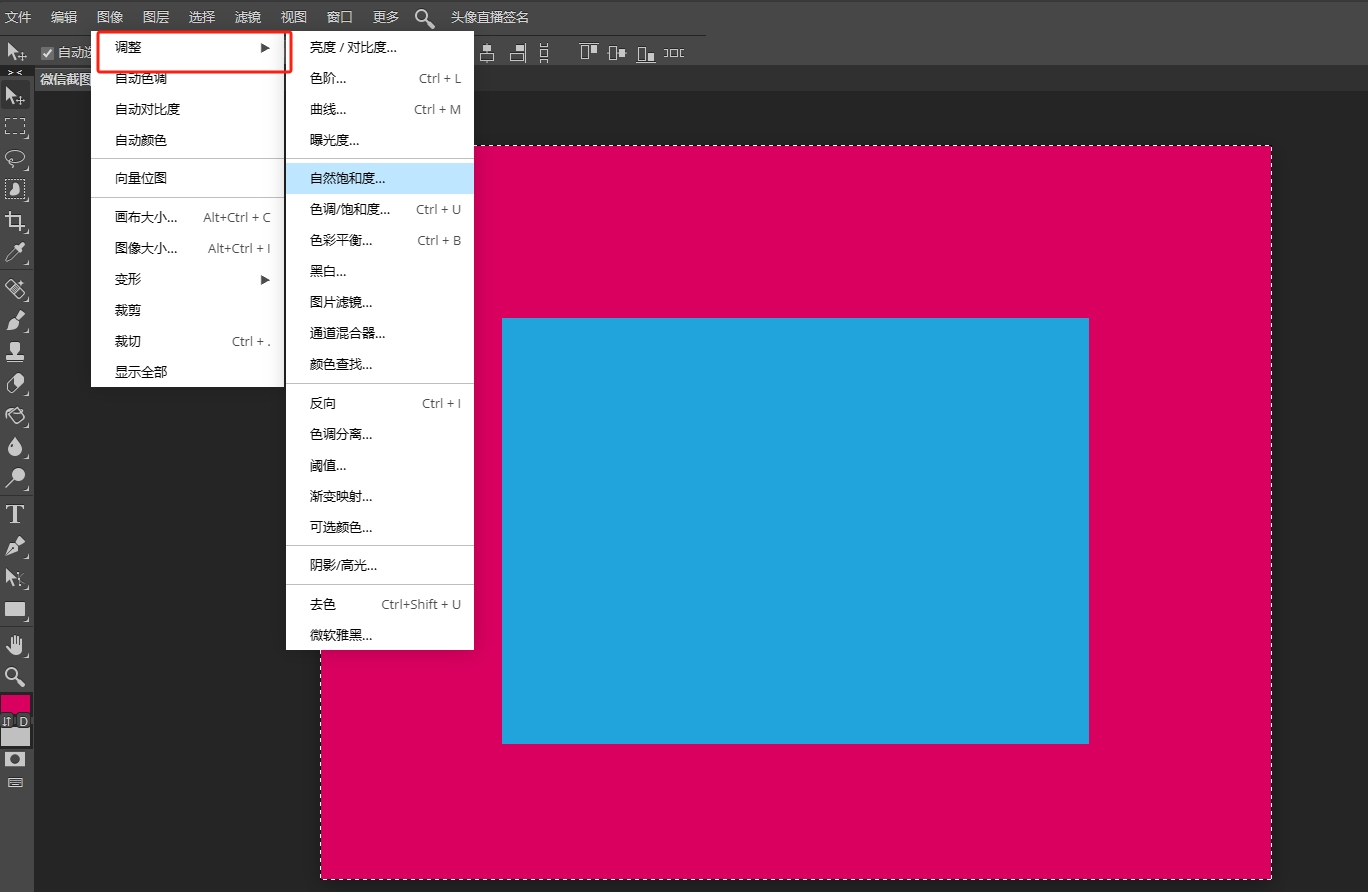Screen dimensions: 1368x892
Task: Open the pink foreground color swatch
Action: 16,703
